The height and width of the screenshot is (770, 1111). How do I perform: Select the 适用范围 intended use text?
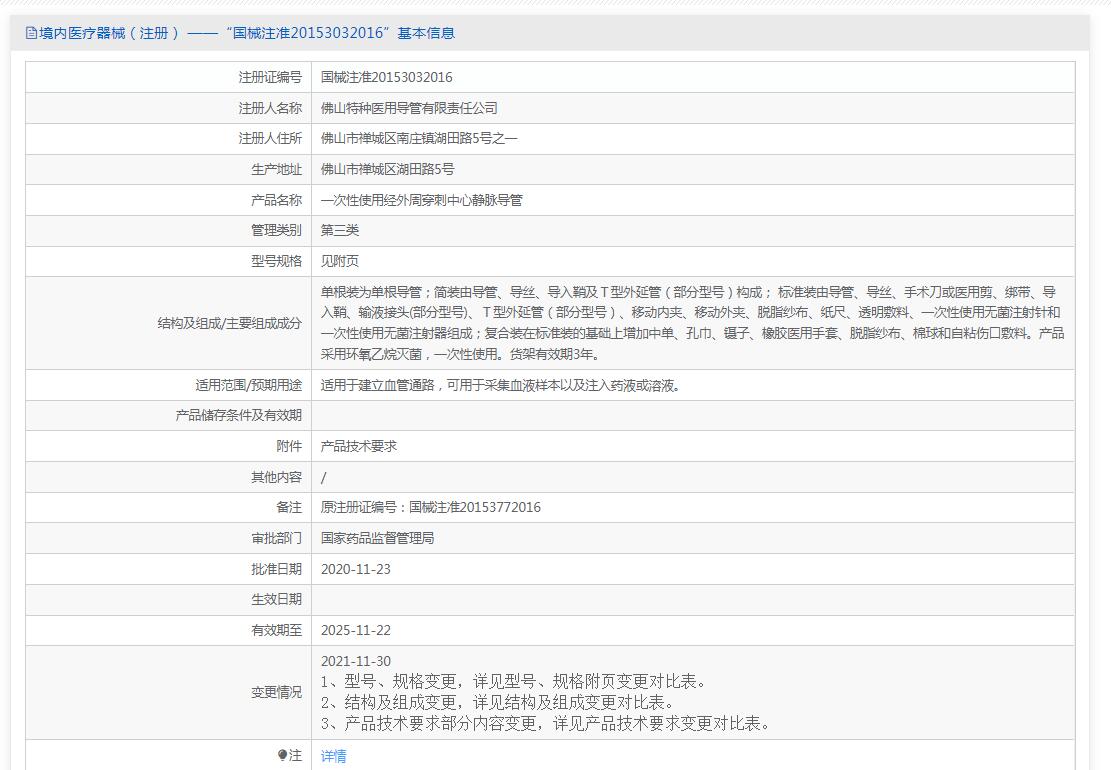[501, 385]
